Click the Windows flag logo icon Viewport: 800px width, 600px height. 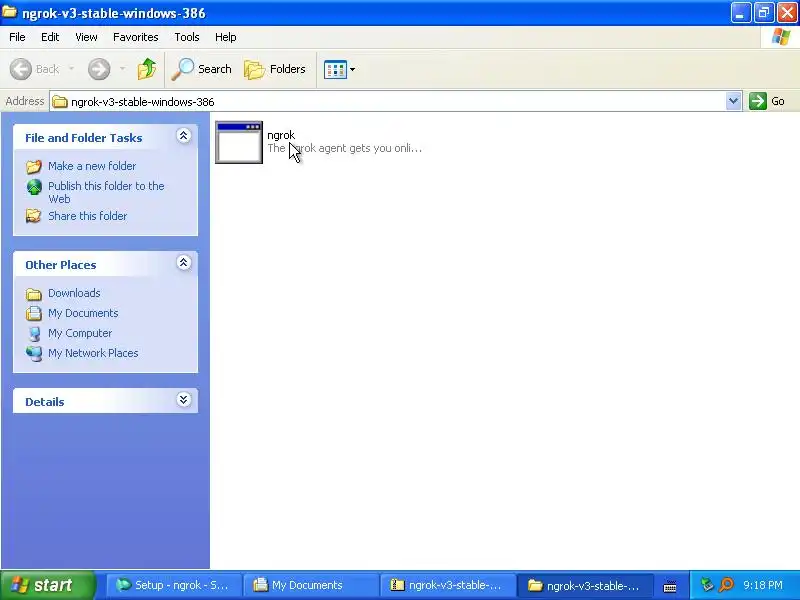point(781,37)
